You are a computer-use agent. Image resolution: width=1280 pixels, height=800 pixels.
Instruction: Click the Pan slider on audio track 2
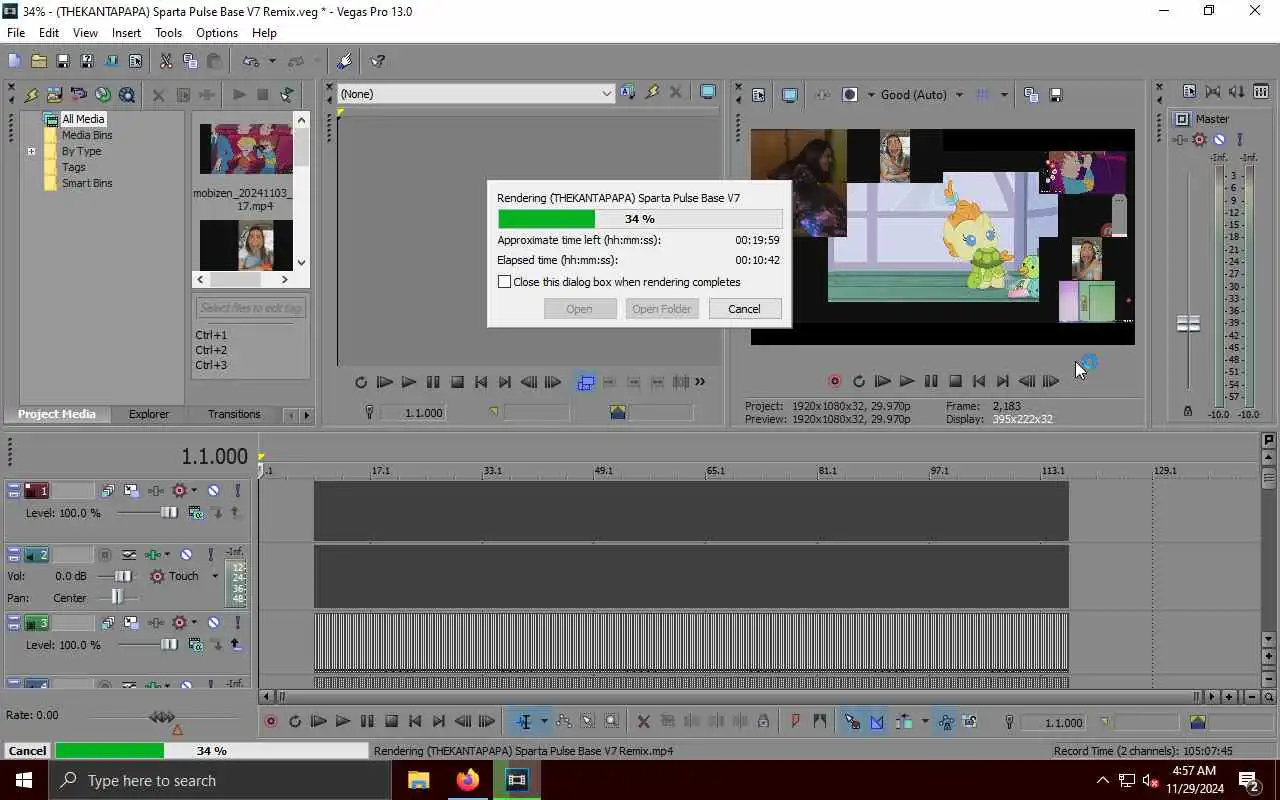(117, 597)
